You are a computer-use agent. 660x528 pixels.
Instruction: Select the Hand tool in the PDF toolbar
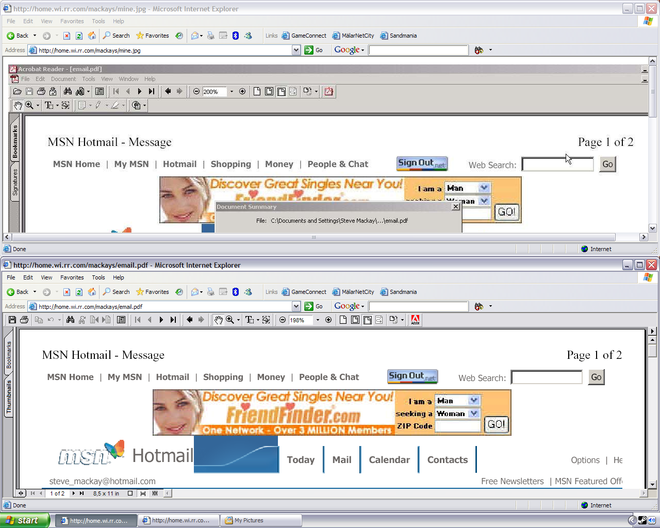[218, 320]
